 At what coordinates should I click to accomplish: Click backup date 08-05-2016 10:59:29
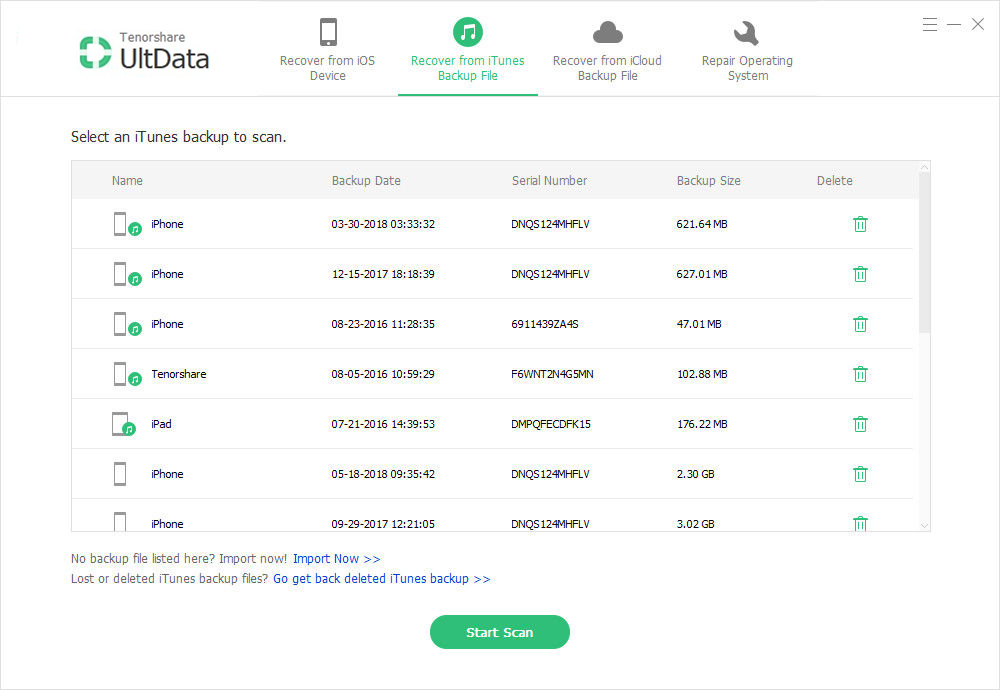click(x=383, y=374)
